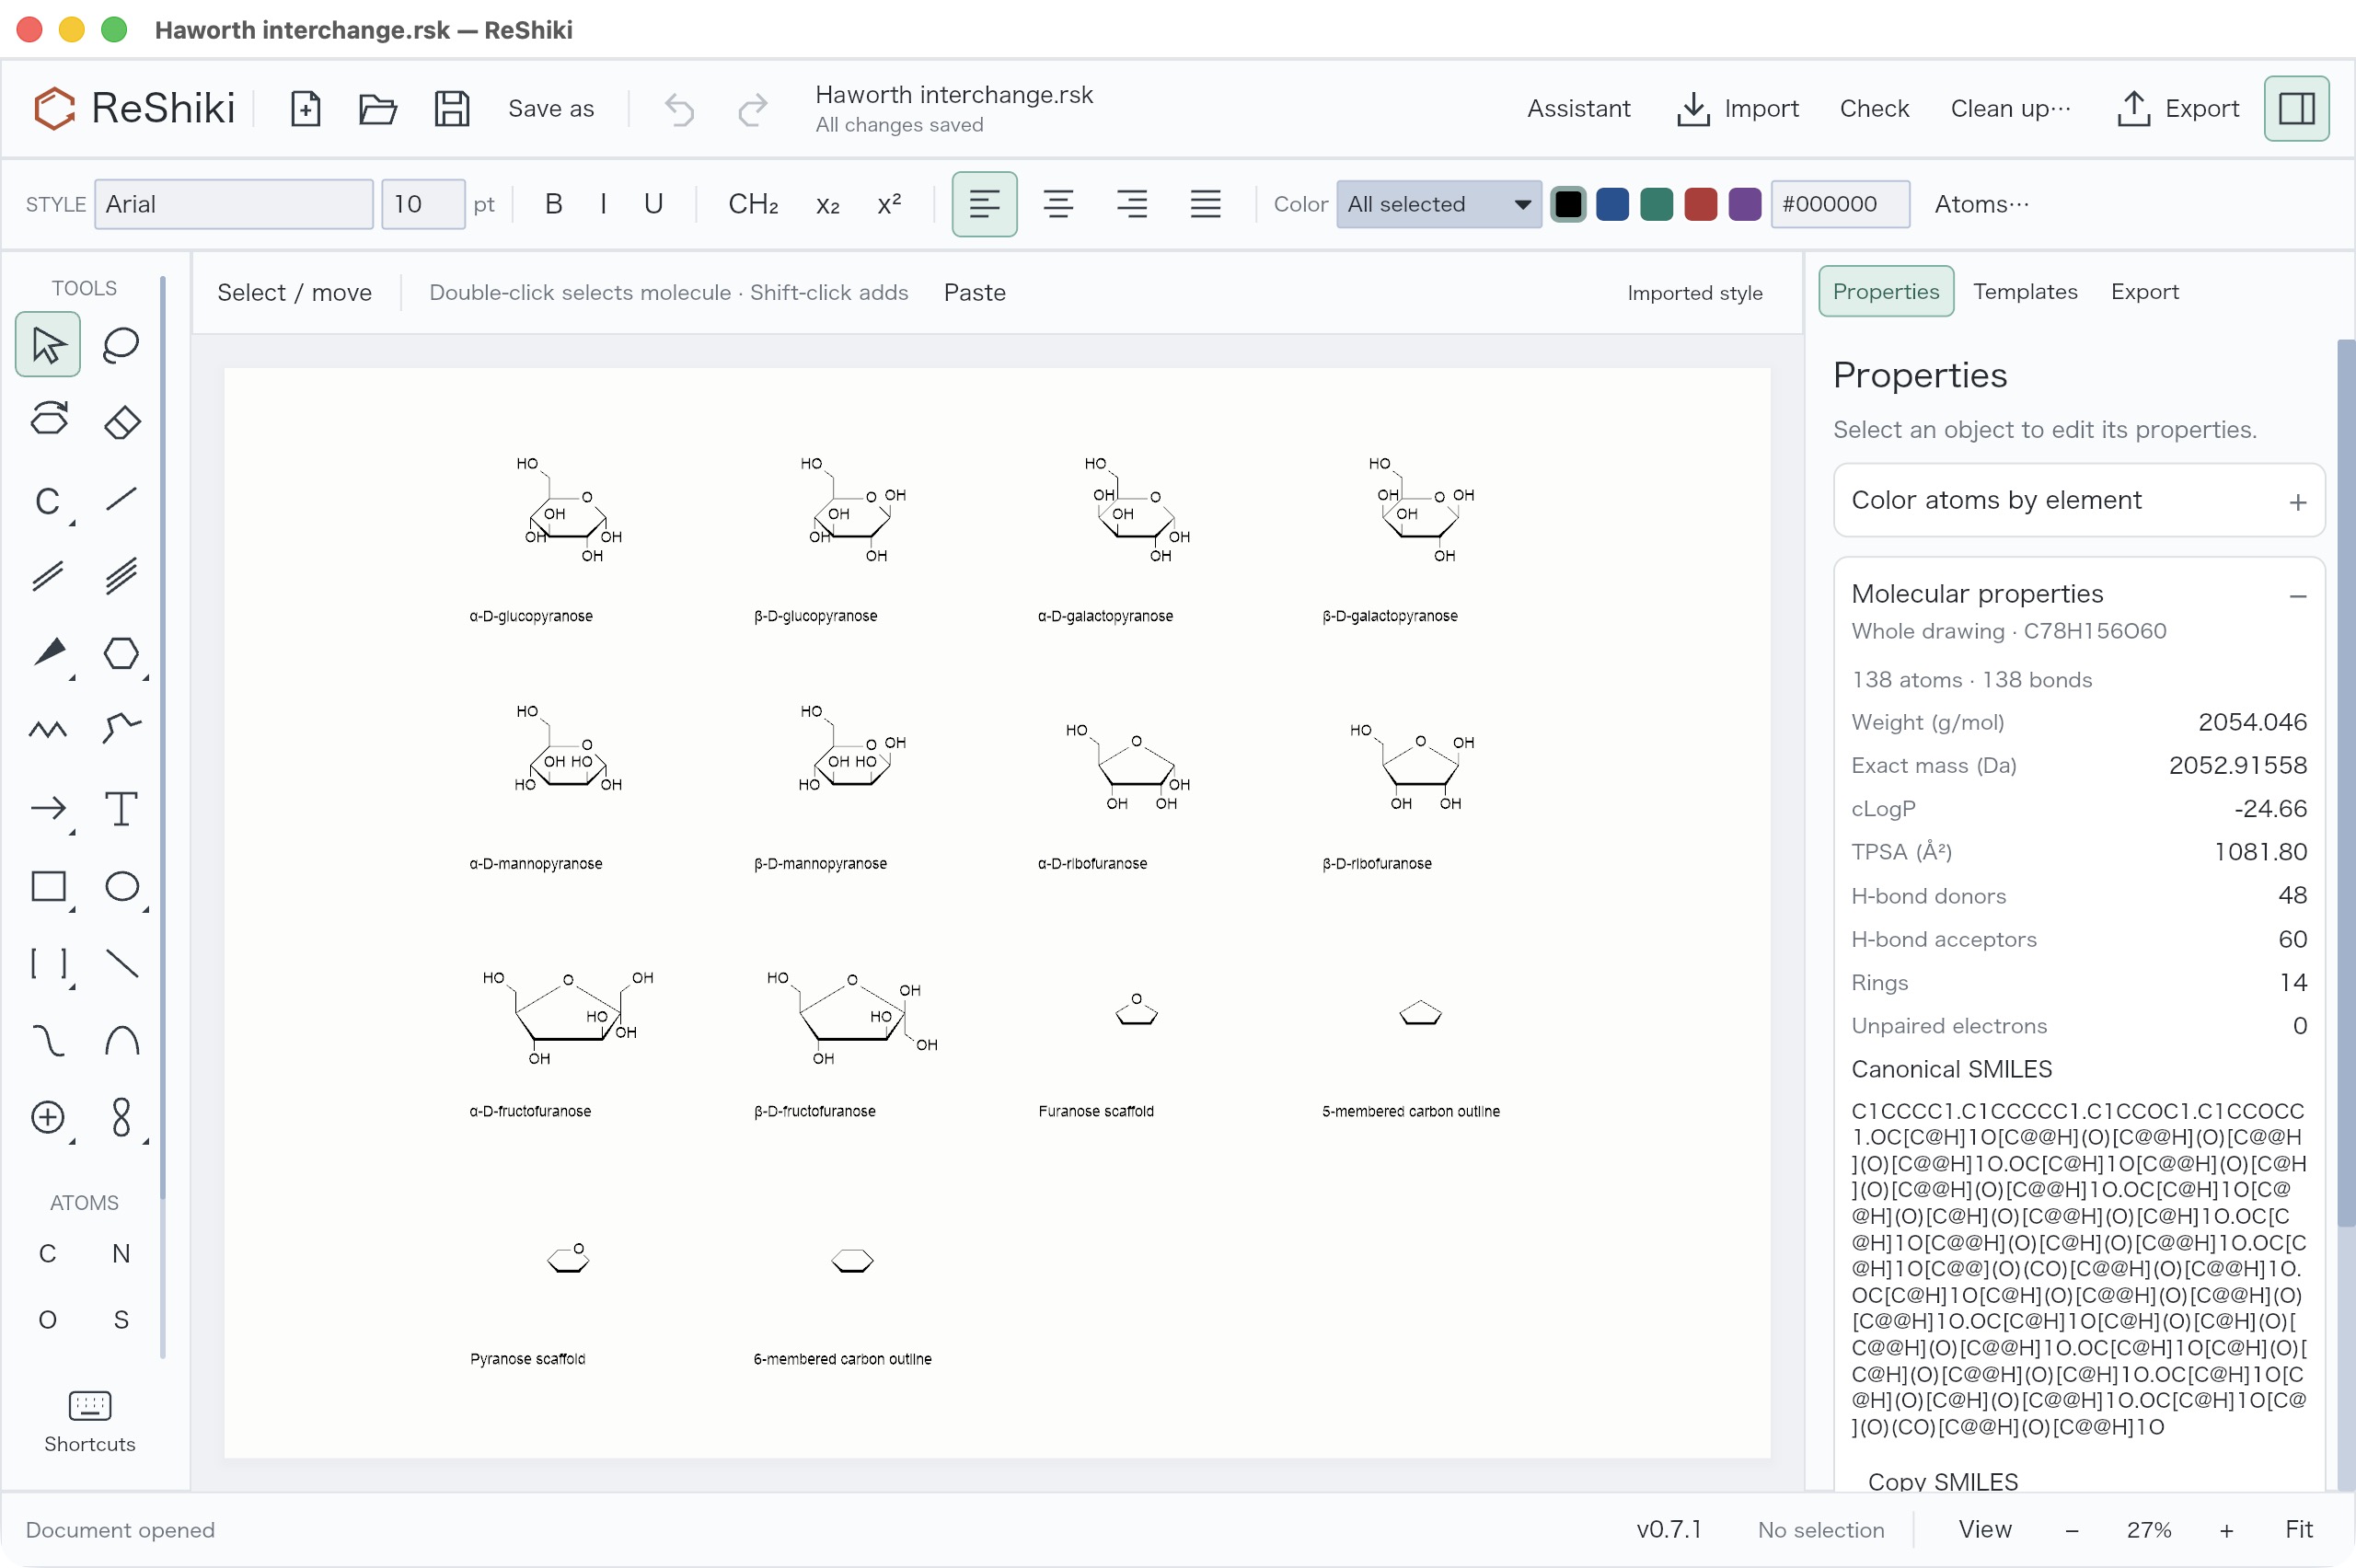Set right text alignment
The height and width of the screenshot is (1568, 2356).
point(1132,204)
